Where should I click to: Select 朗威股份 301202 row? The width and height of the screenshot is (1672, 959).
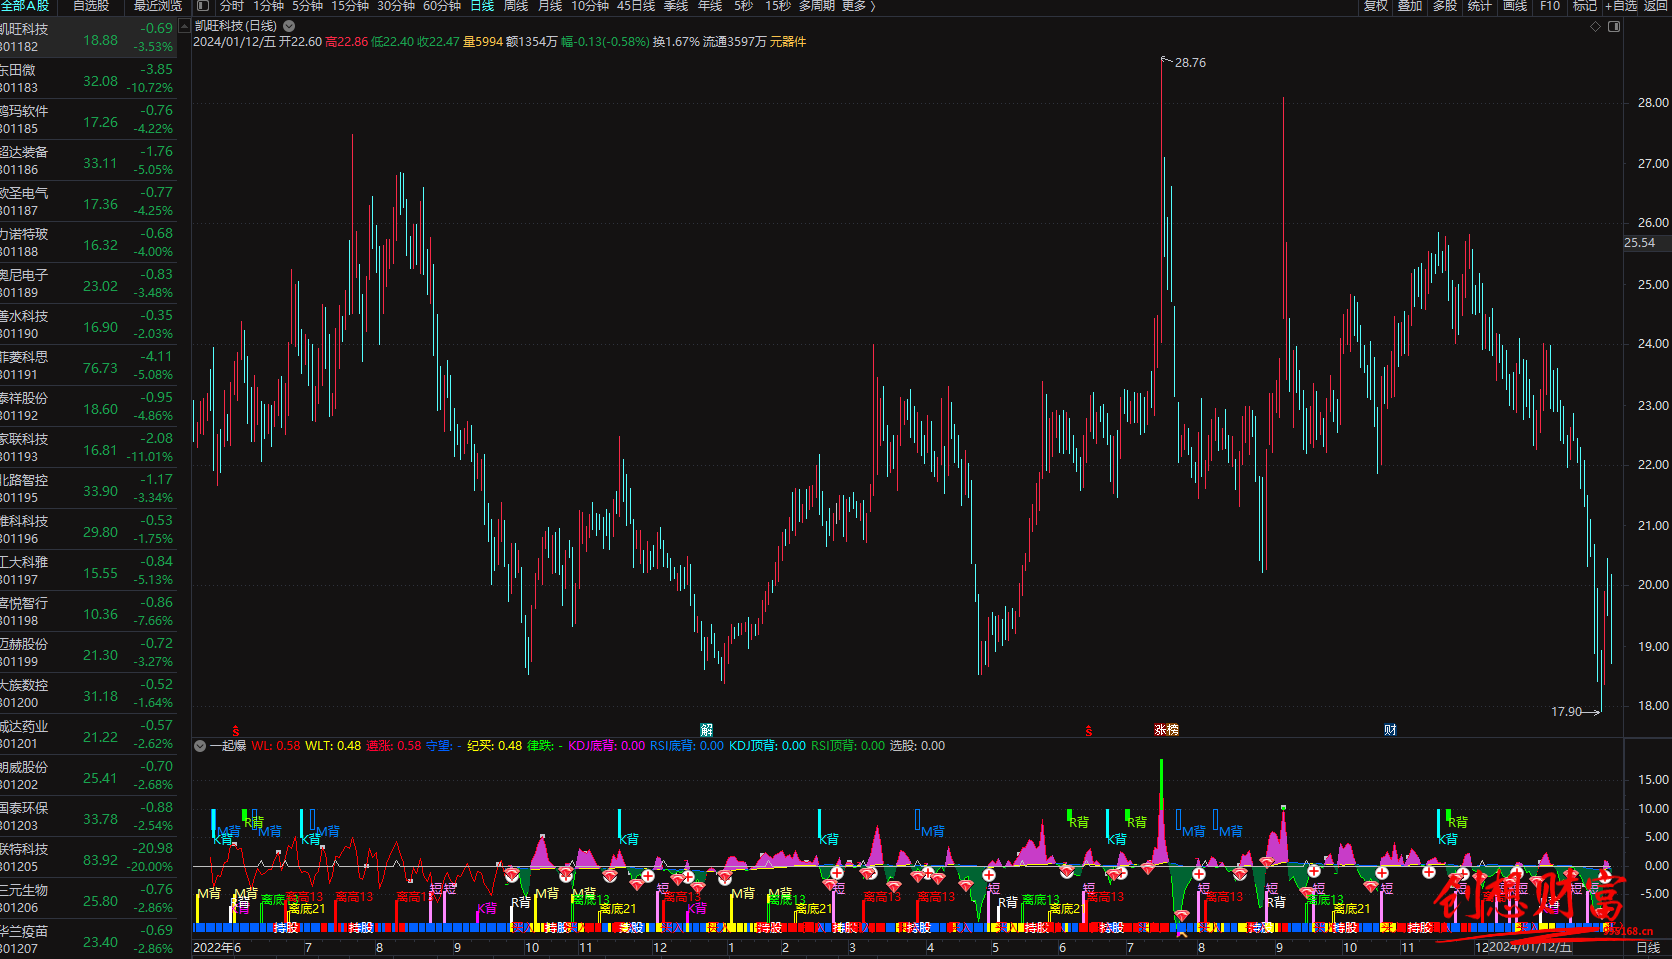click(x=88, y=776)
